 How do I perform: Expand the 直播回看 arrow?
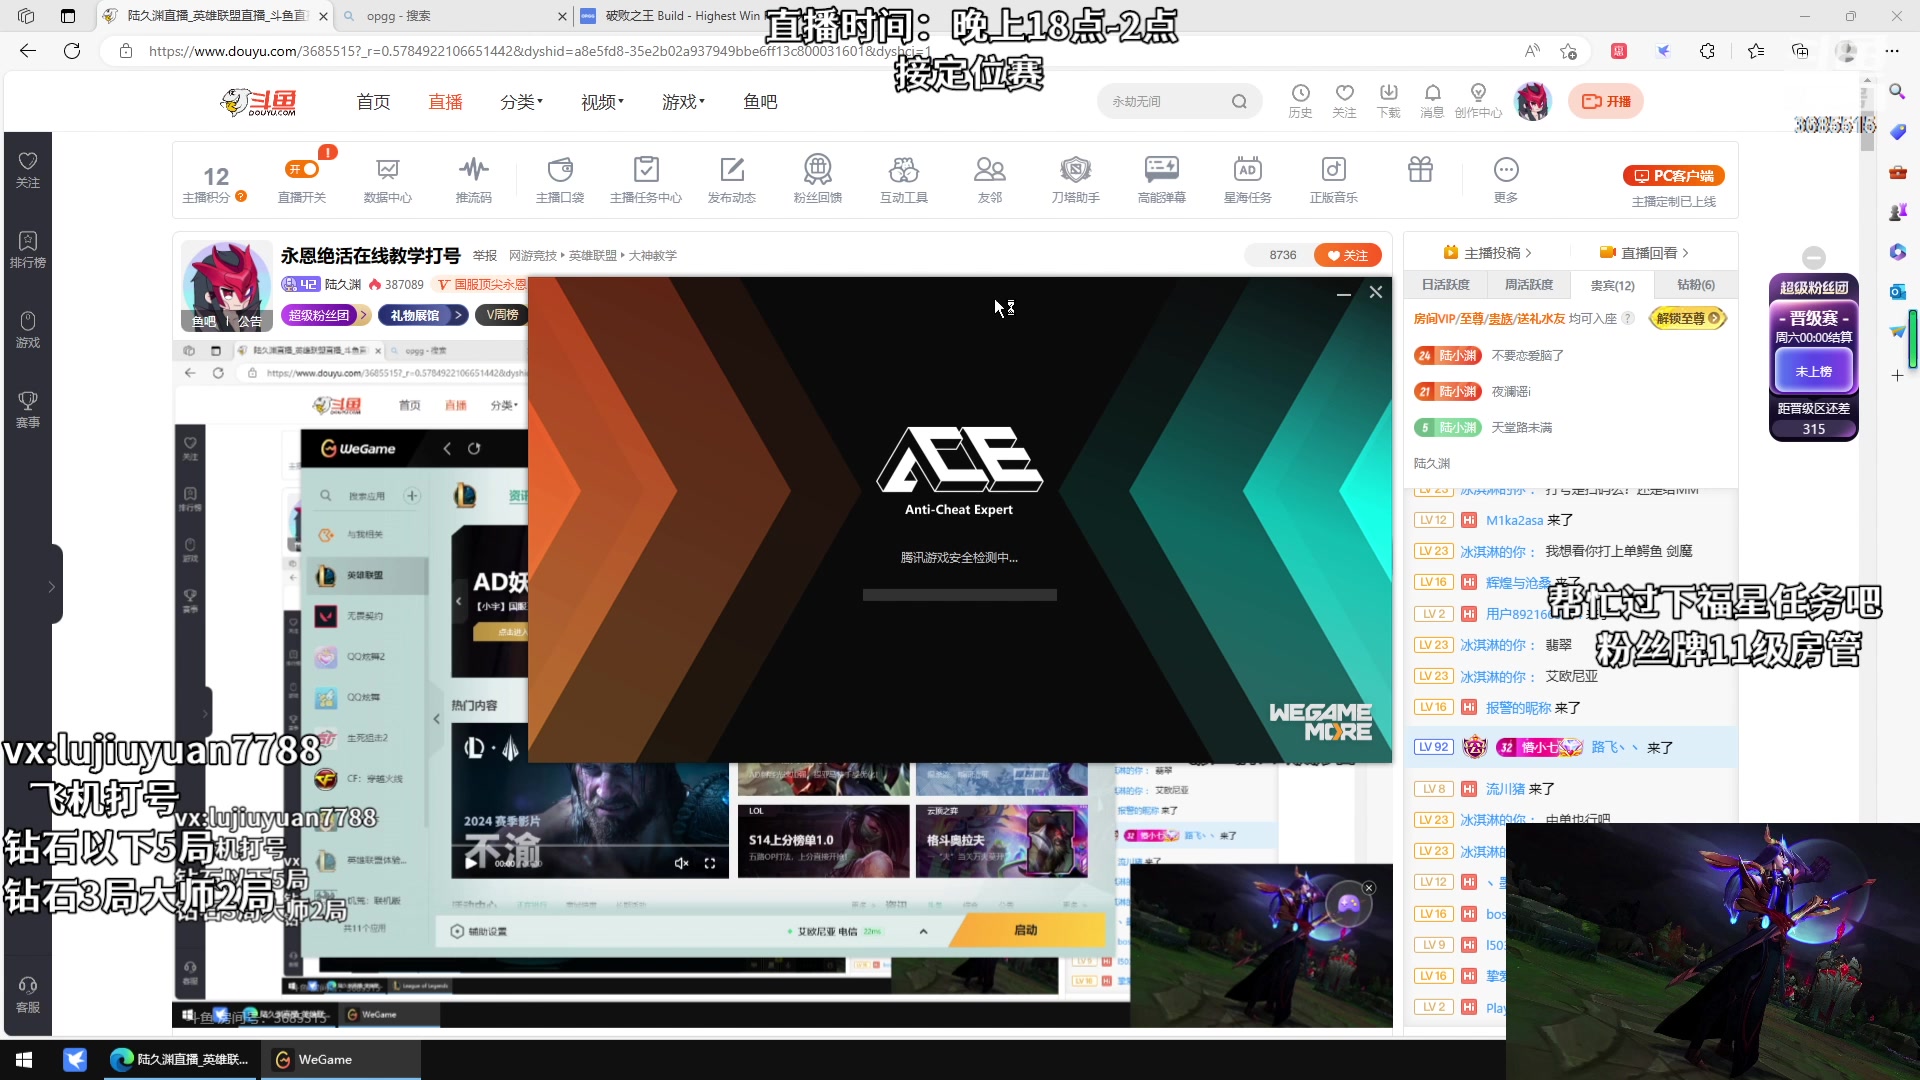tap(1685, 253)
